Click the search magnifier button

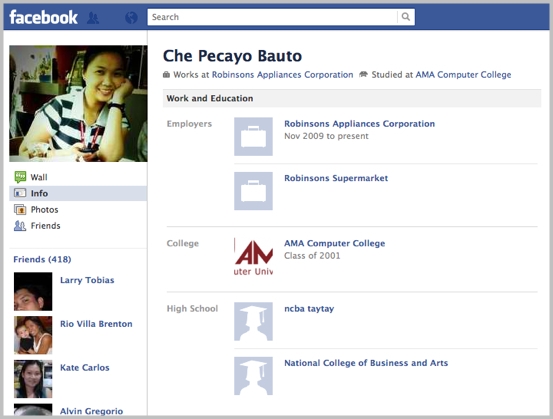click(x=406, y=17)
